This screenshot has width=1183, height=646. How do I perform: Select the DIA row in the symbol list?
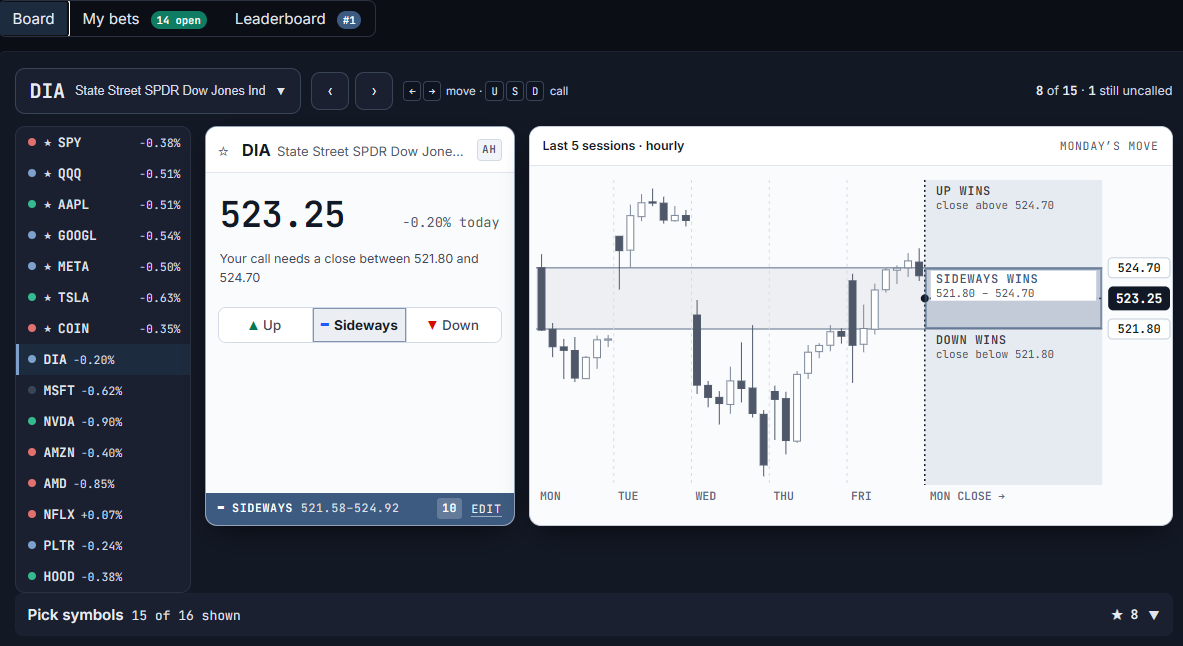pos(103,360)
